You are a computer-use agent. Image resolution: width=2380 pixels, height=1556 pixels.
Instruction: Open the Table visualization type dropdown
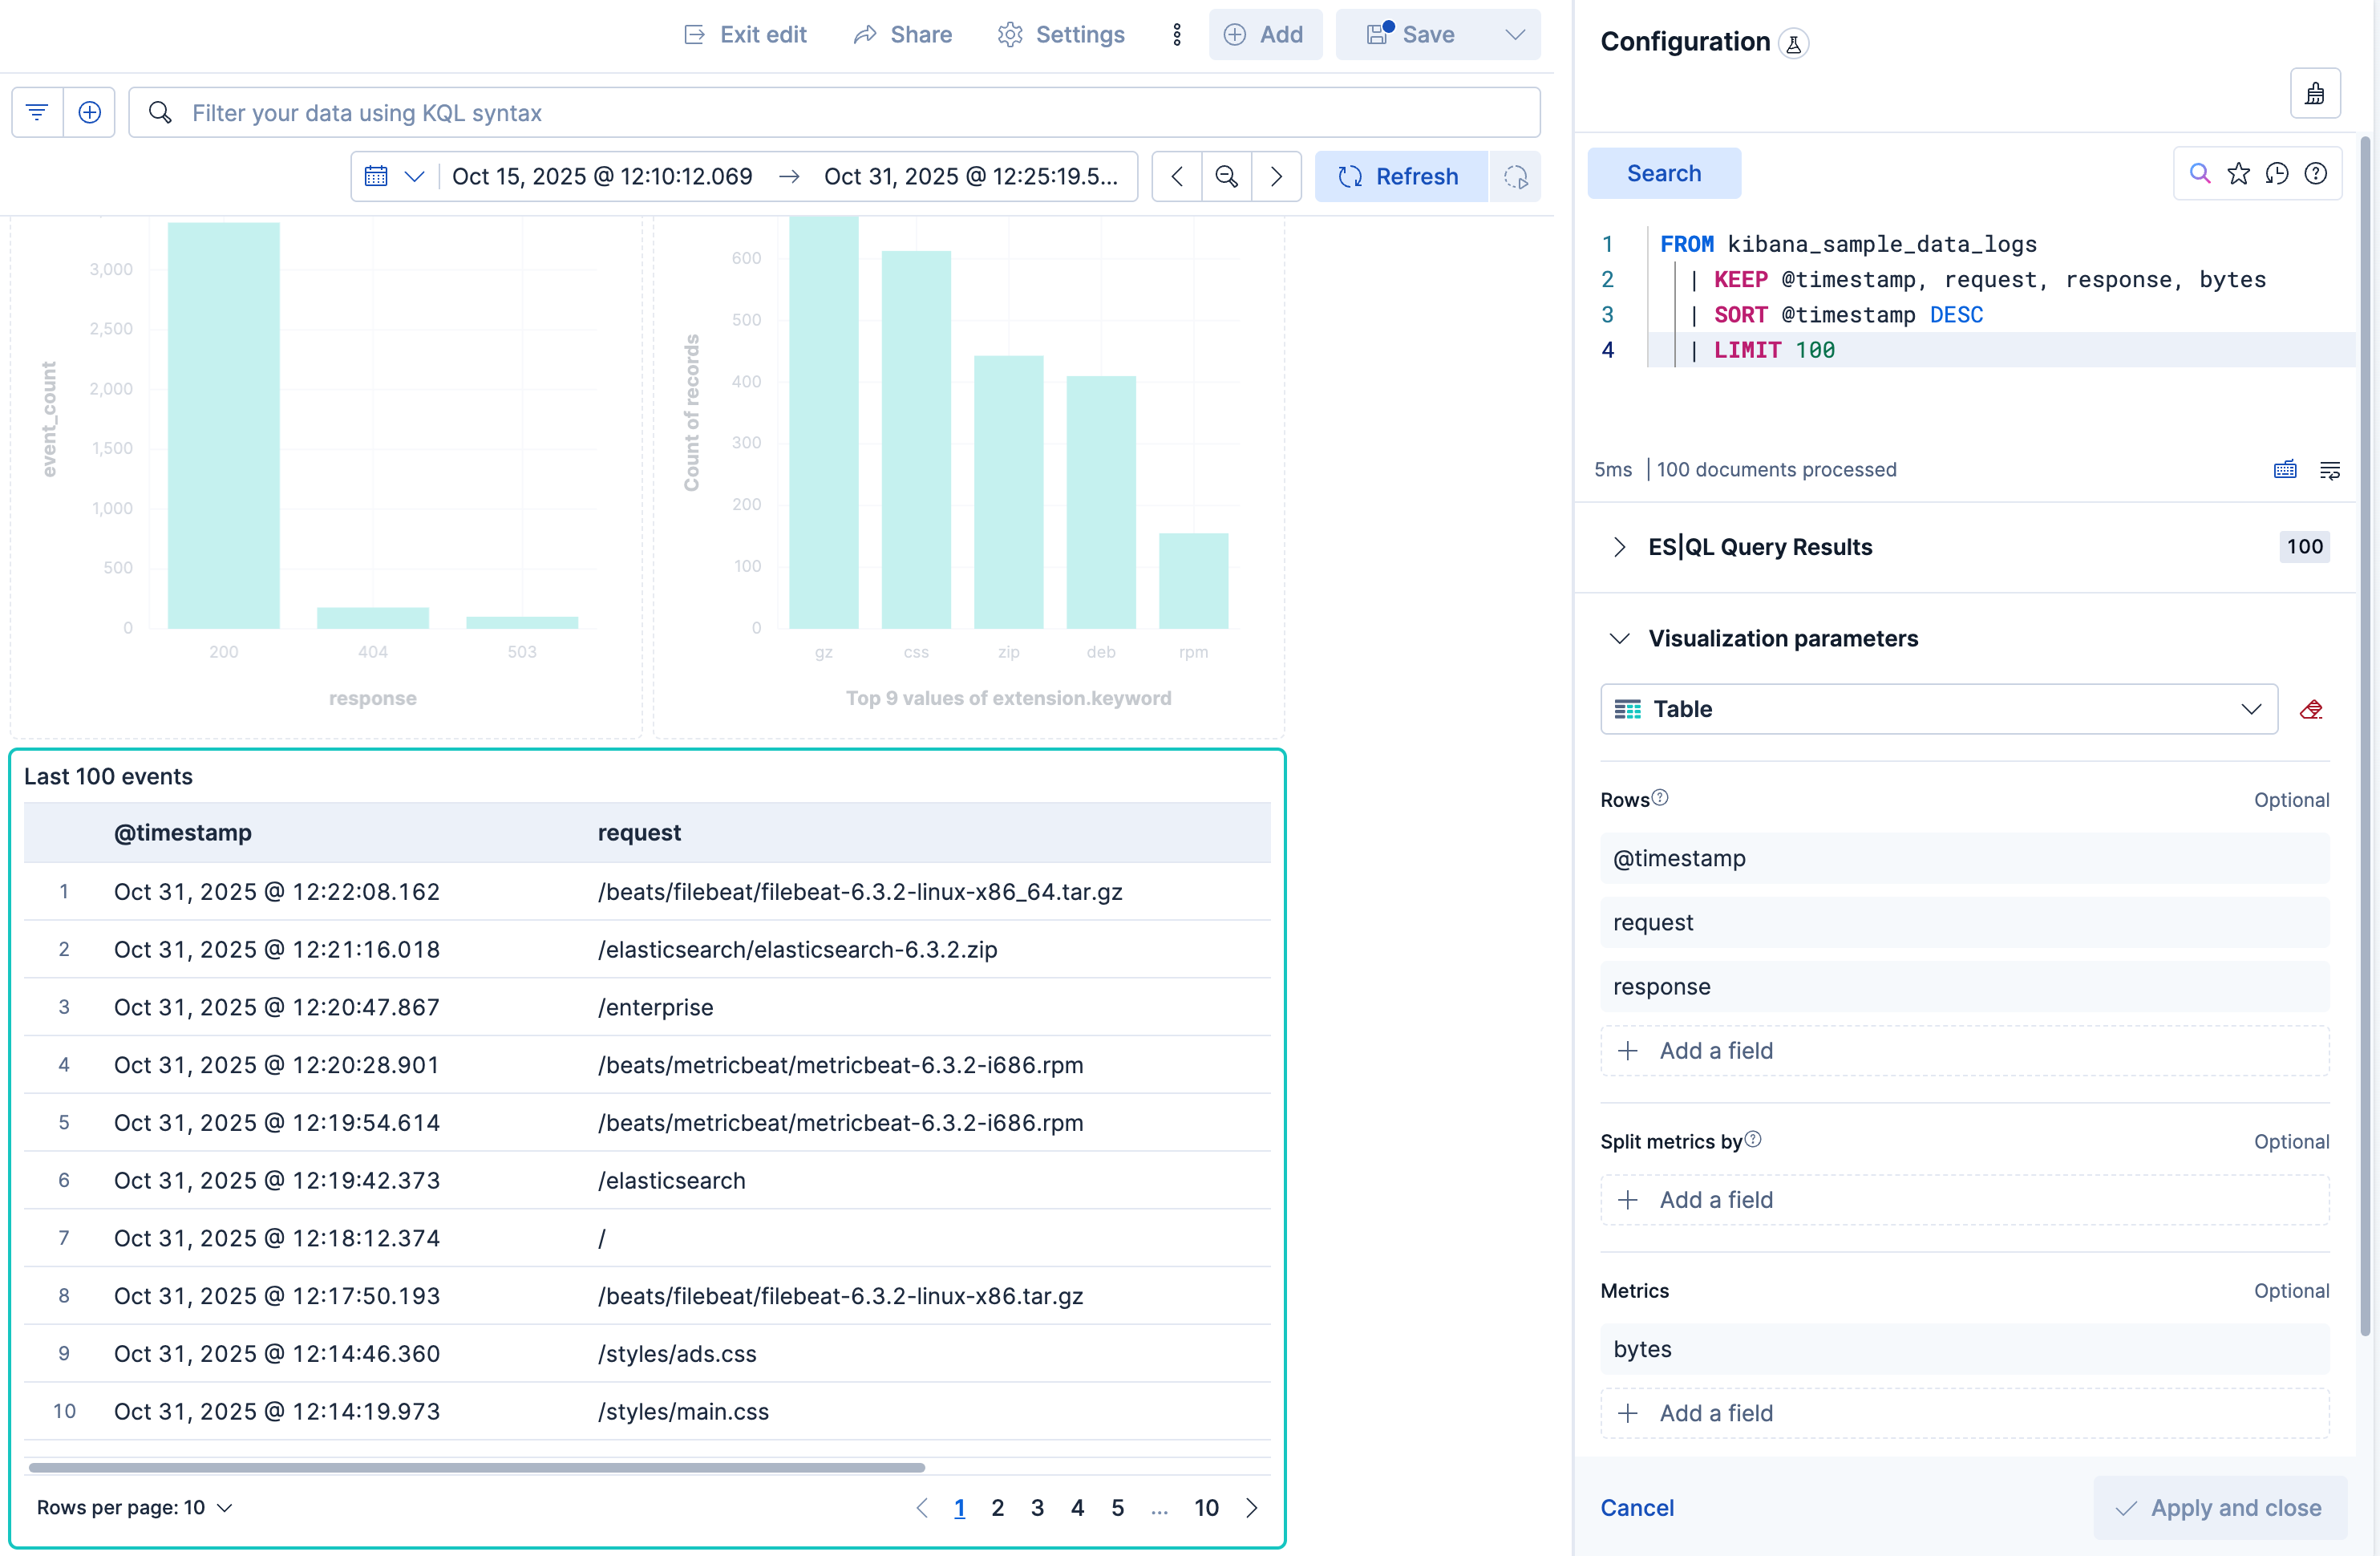click(2250, 708)
